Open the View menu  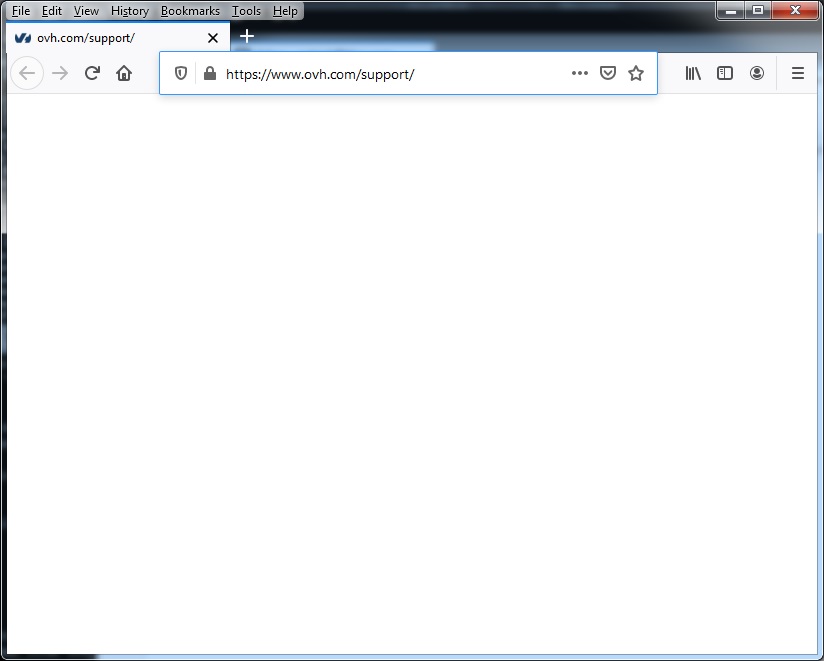pos(86,11)
